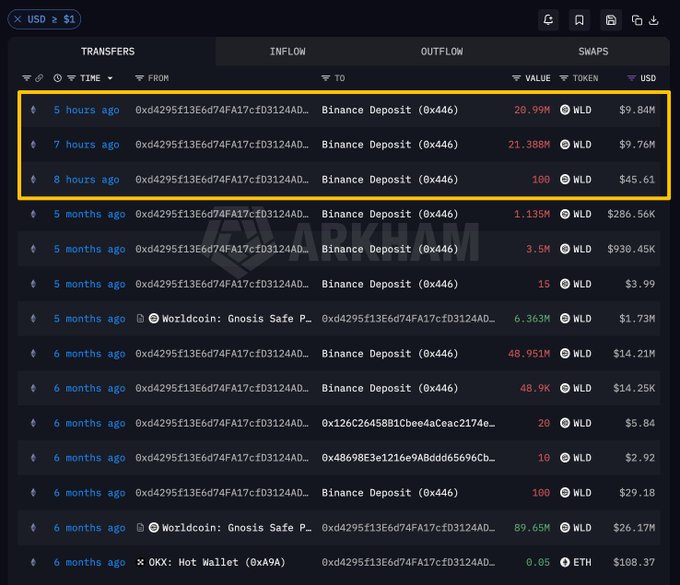Screen dimensions: 680x585
Task: Open the TOKEN column filter
Action: pos(564,78)
